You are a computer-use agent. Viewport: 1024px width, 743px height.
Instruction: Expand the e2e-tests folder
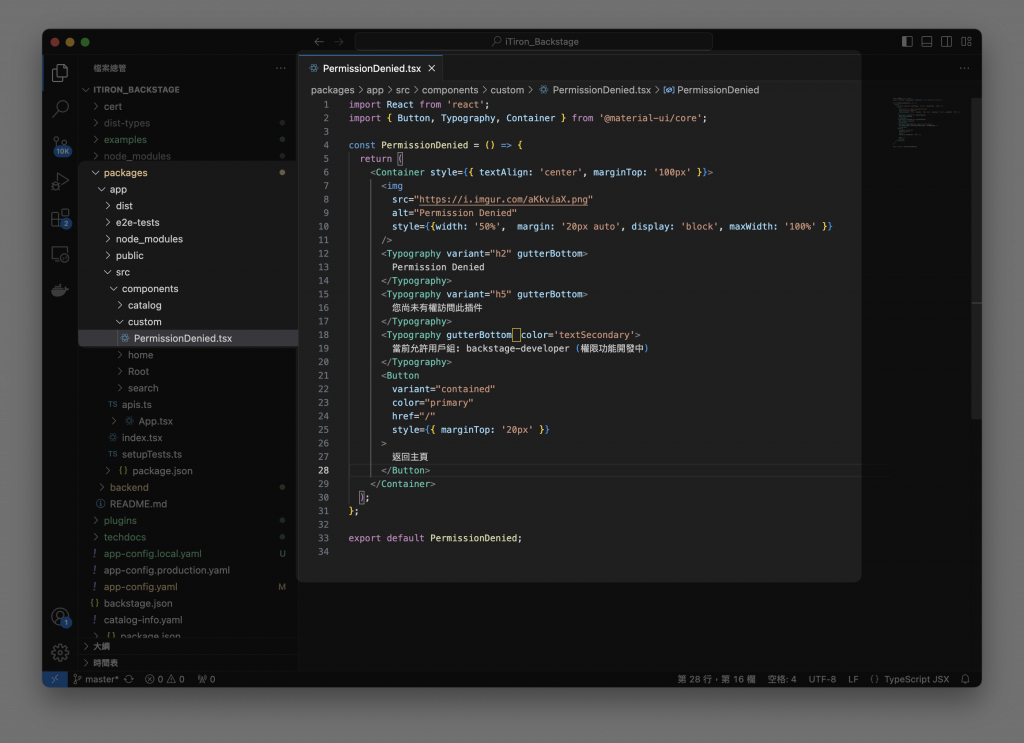point(188,223)
